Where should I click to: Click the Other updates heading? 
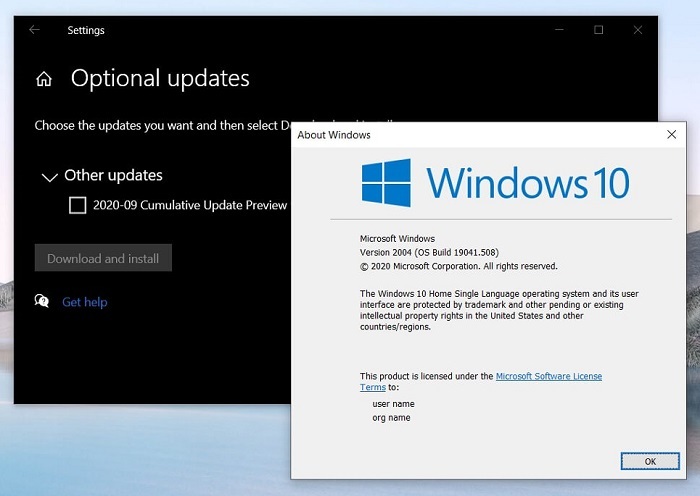(113, 175)
